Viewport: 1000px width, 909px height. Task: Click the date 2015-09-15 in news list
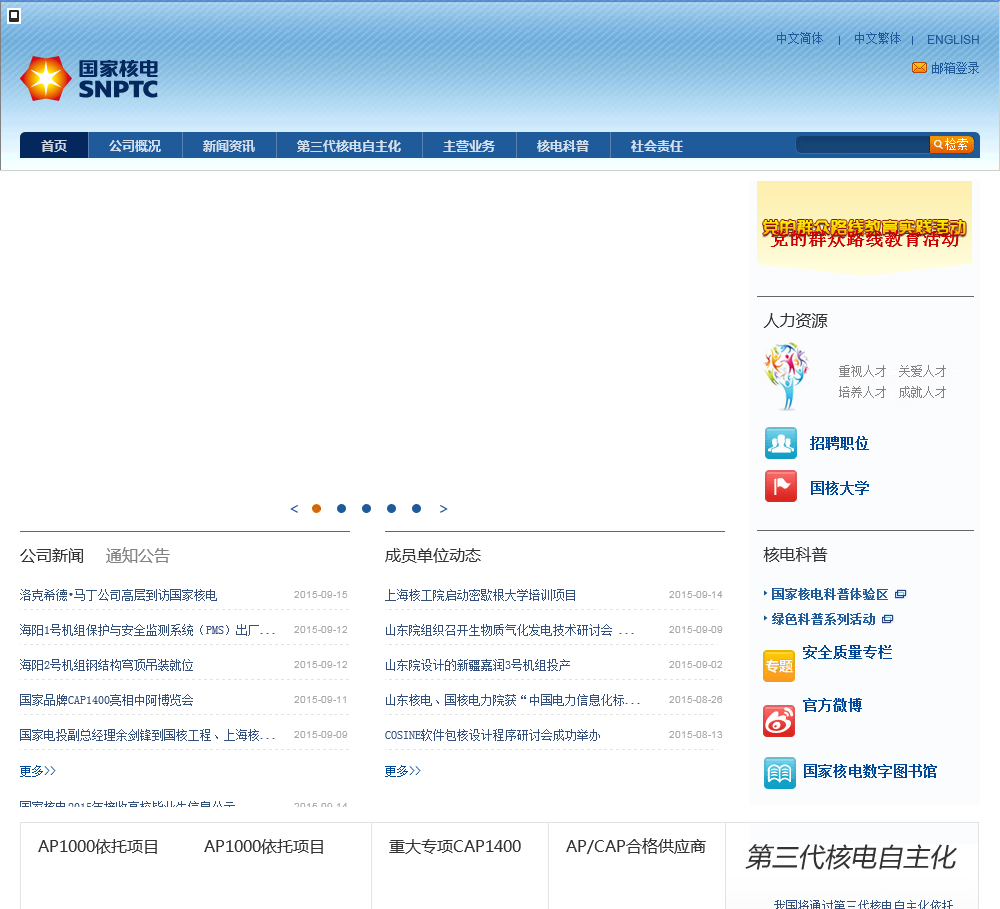(x=321, y=595)
